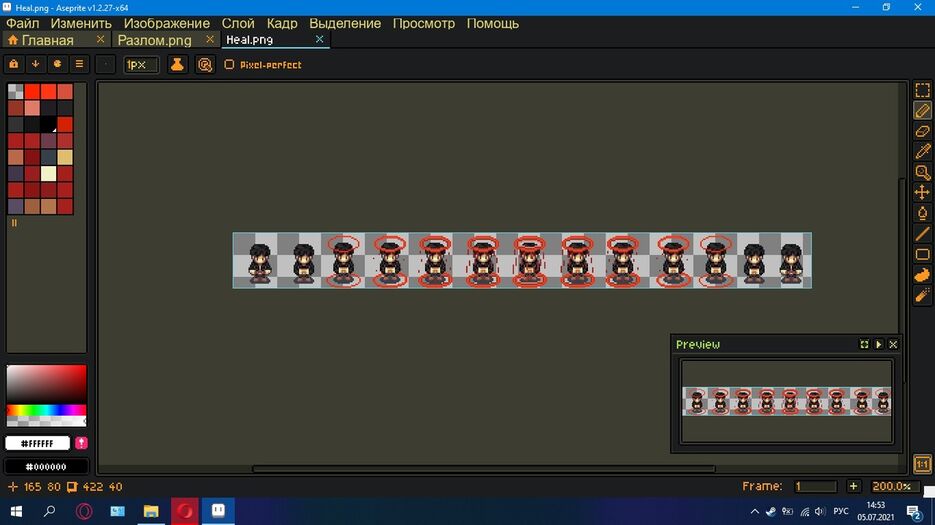Close the Разлом.png tab
This screenshot has height=525, width=935.
click(x=210, y=39)
